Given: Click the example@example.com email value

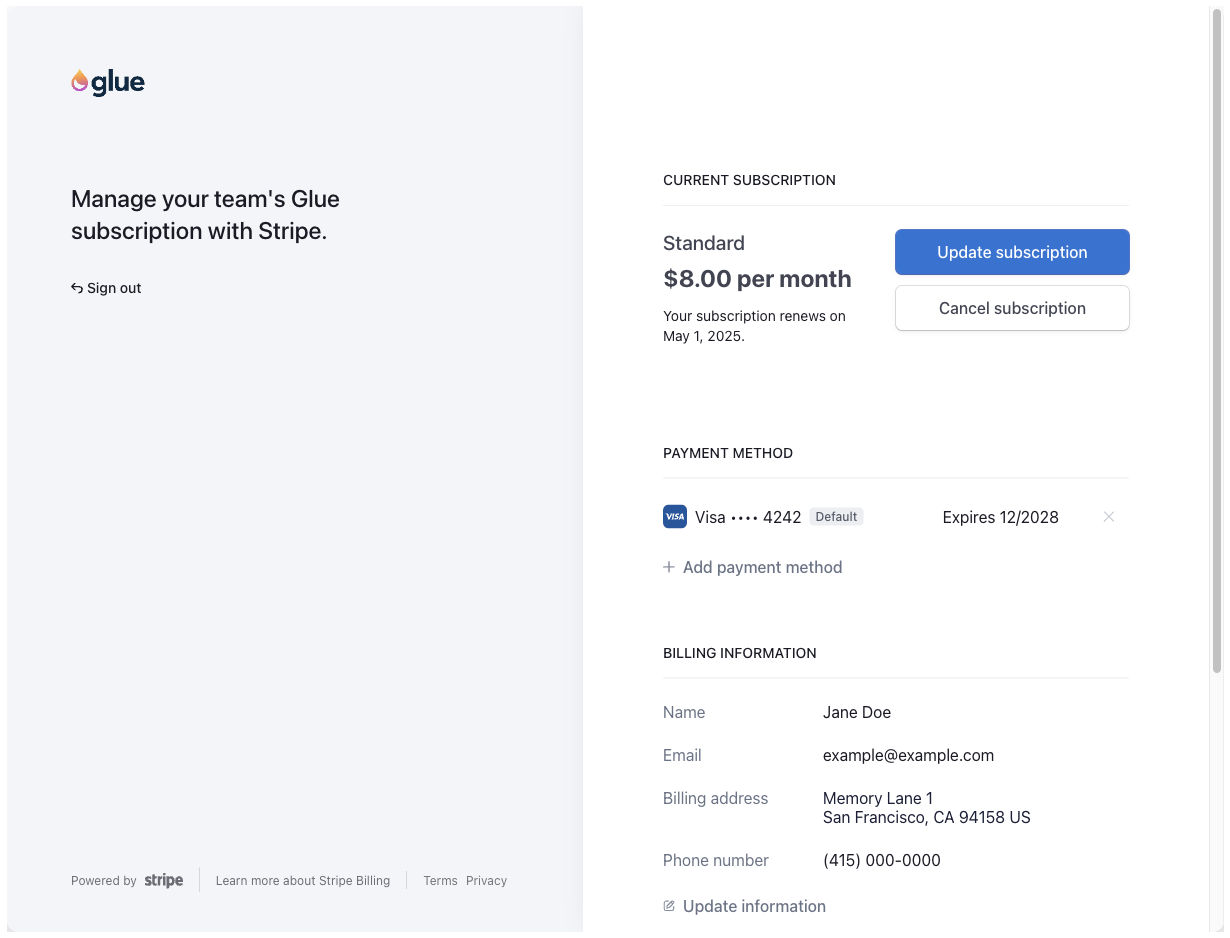Looking at the screenshot, I should 908,755.
